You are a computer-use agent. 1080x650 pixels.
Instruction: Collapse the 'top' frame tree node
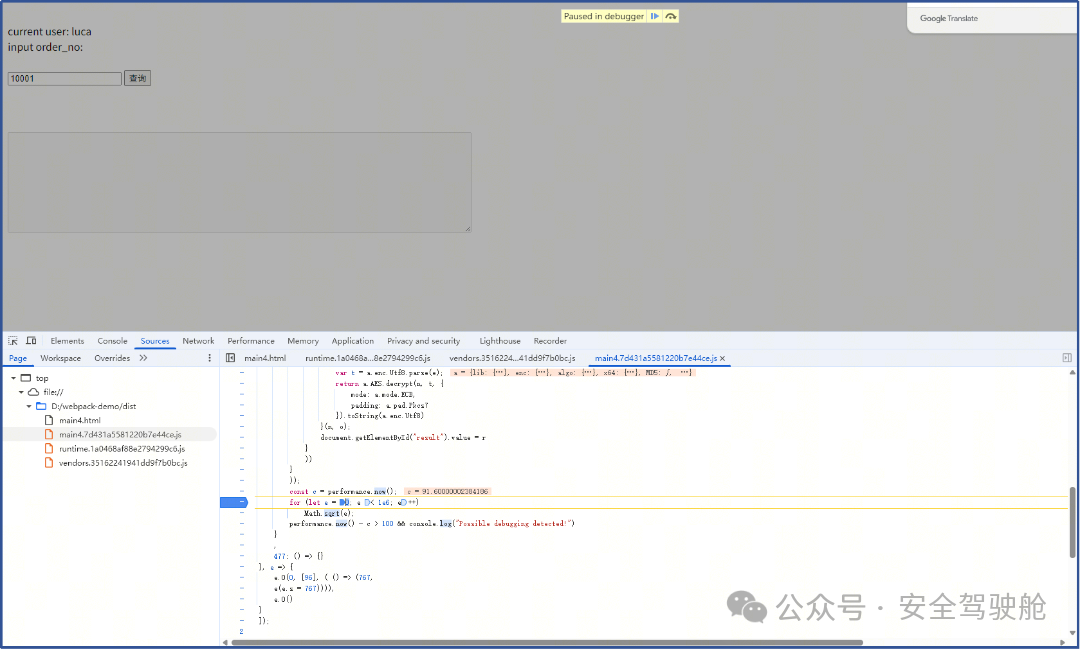[x=13, y=379]
